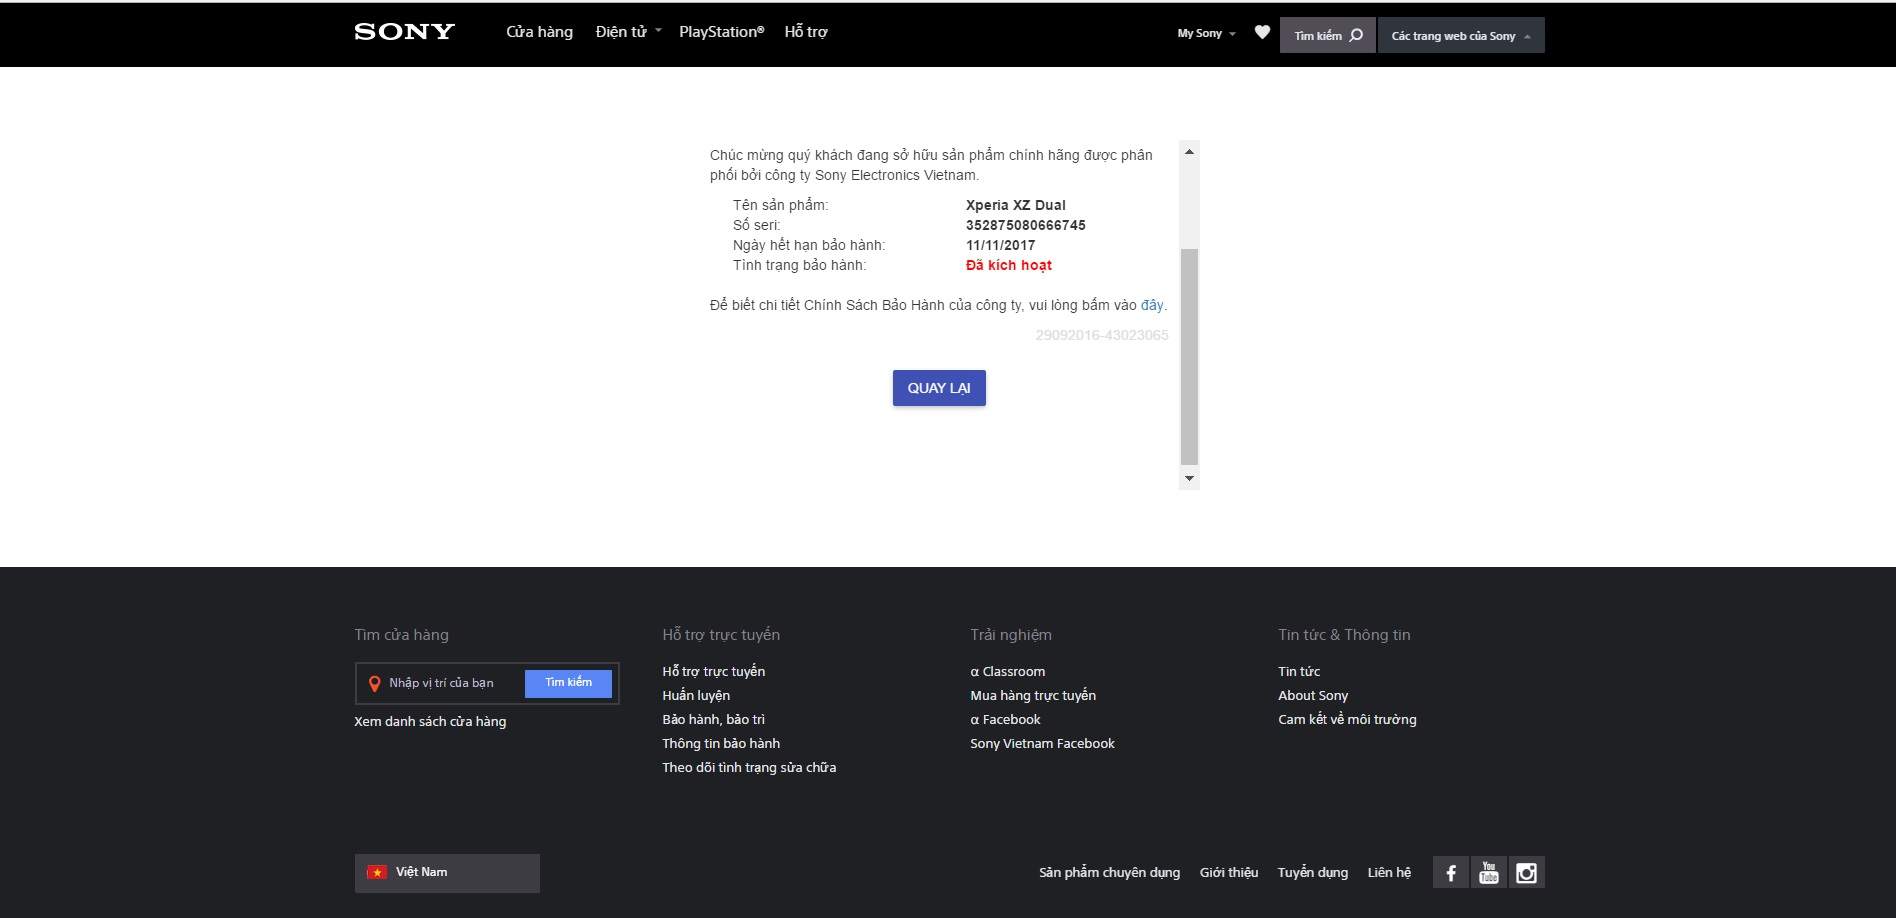This screenshot has width=1896, height=918.
Task: Open Sony Facebook social icon in footer
Action: point(1450,872)
